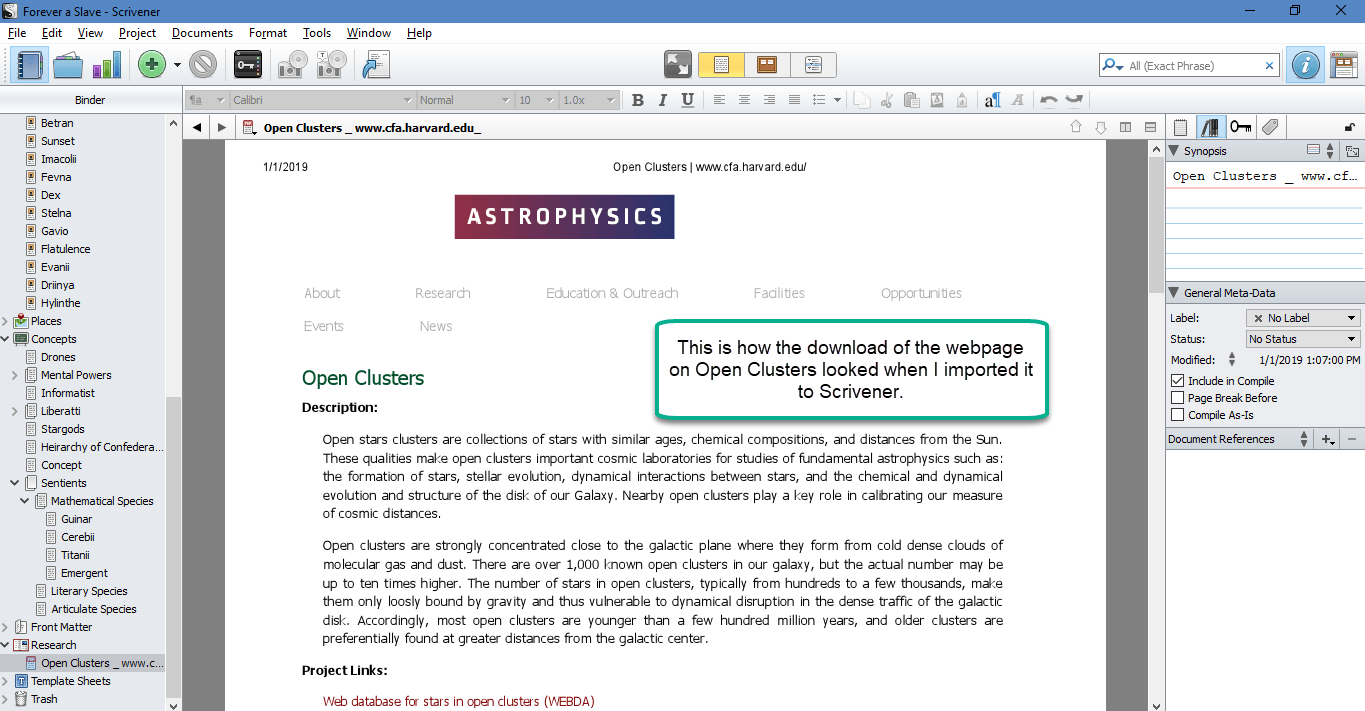Open the Format menu
Screen dimensions: 1365x711
268,33
